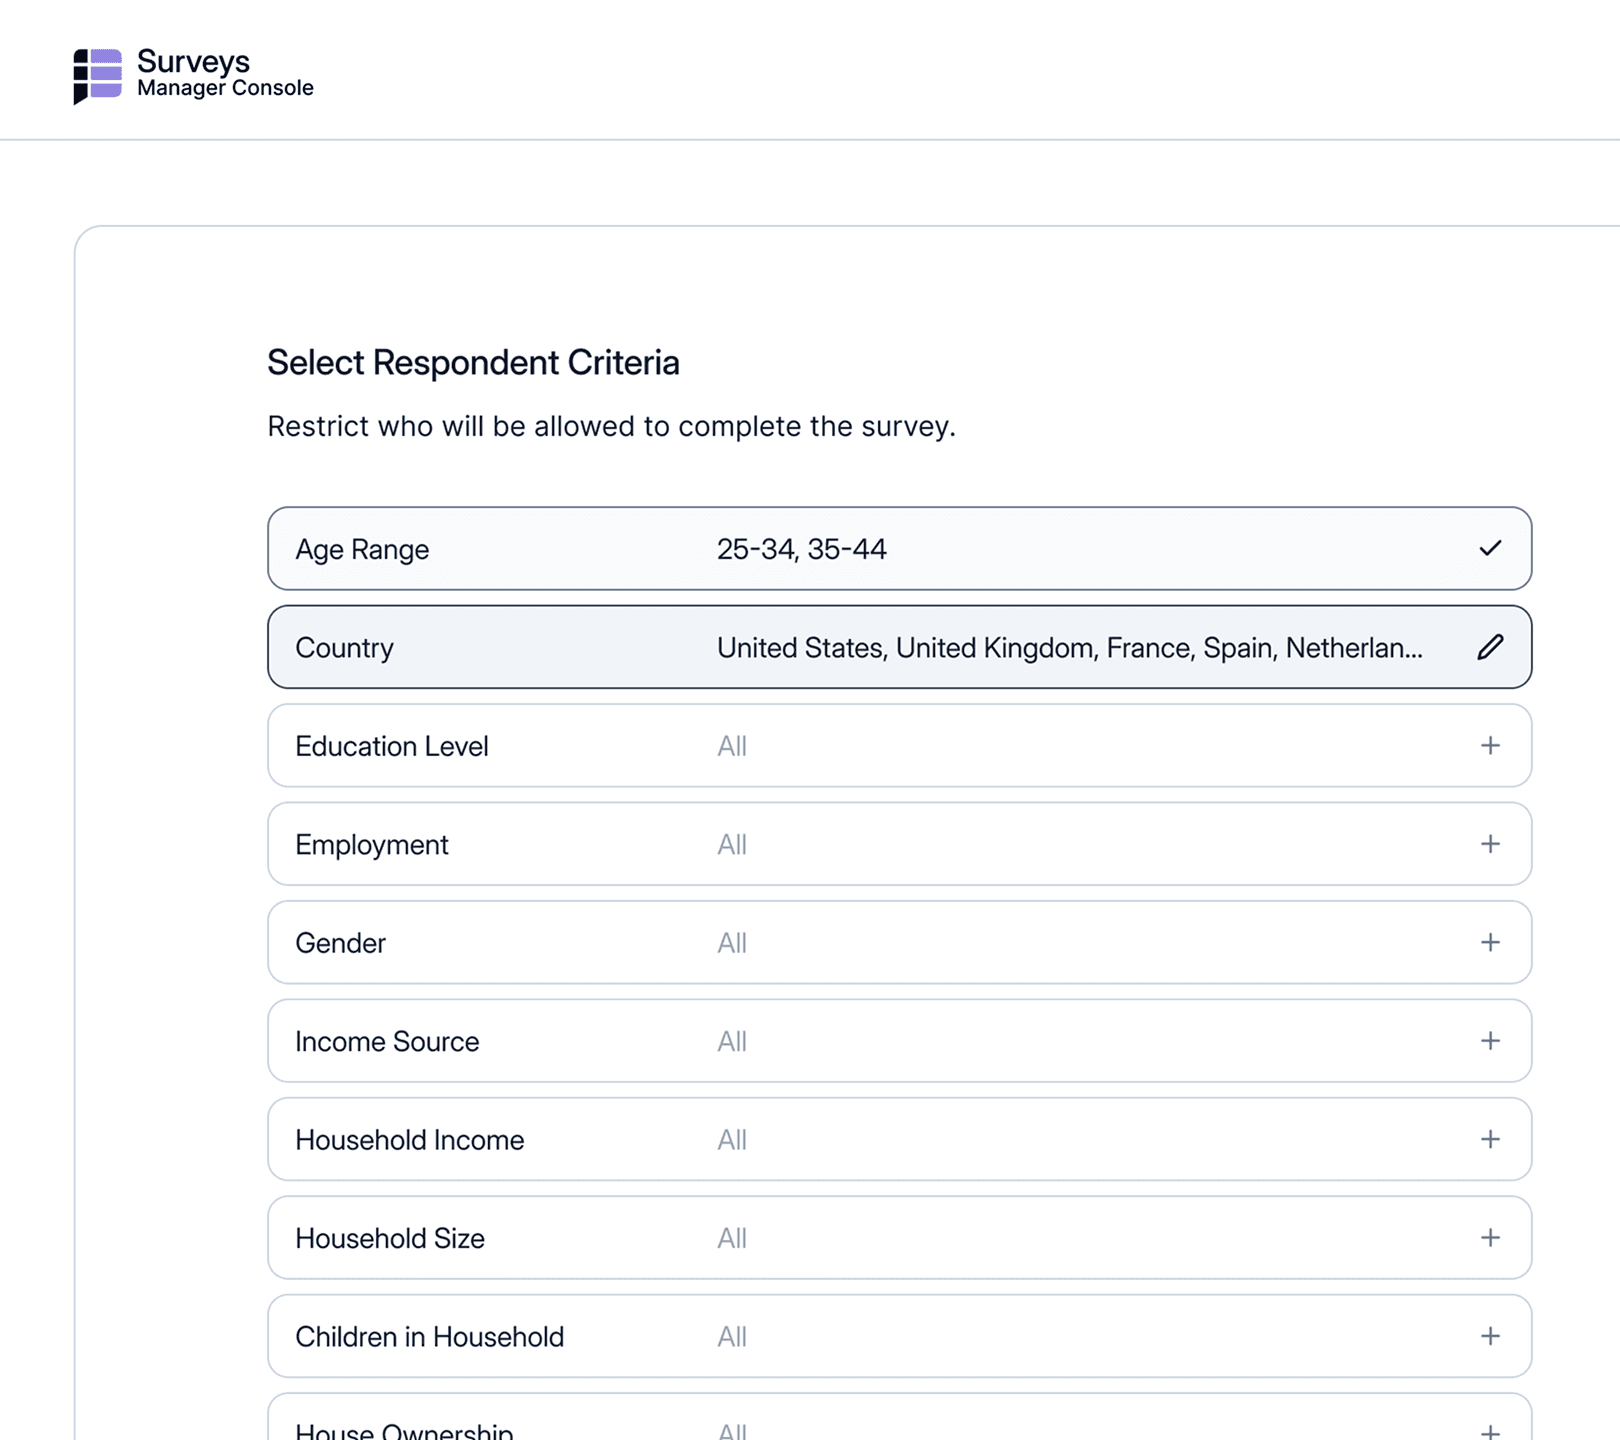
Task: Click the selected countries list text
Action: point(1069,648)
